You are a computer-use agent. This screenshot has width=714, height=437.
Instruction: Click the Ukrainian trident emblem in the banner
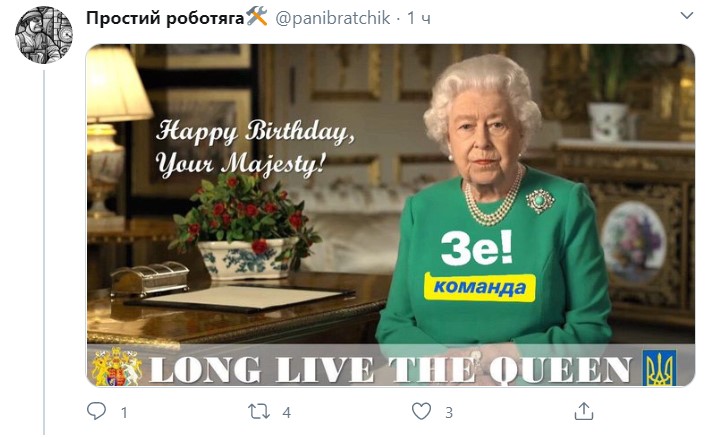coord(659,368)
